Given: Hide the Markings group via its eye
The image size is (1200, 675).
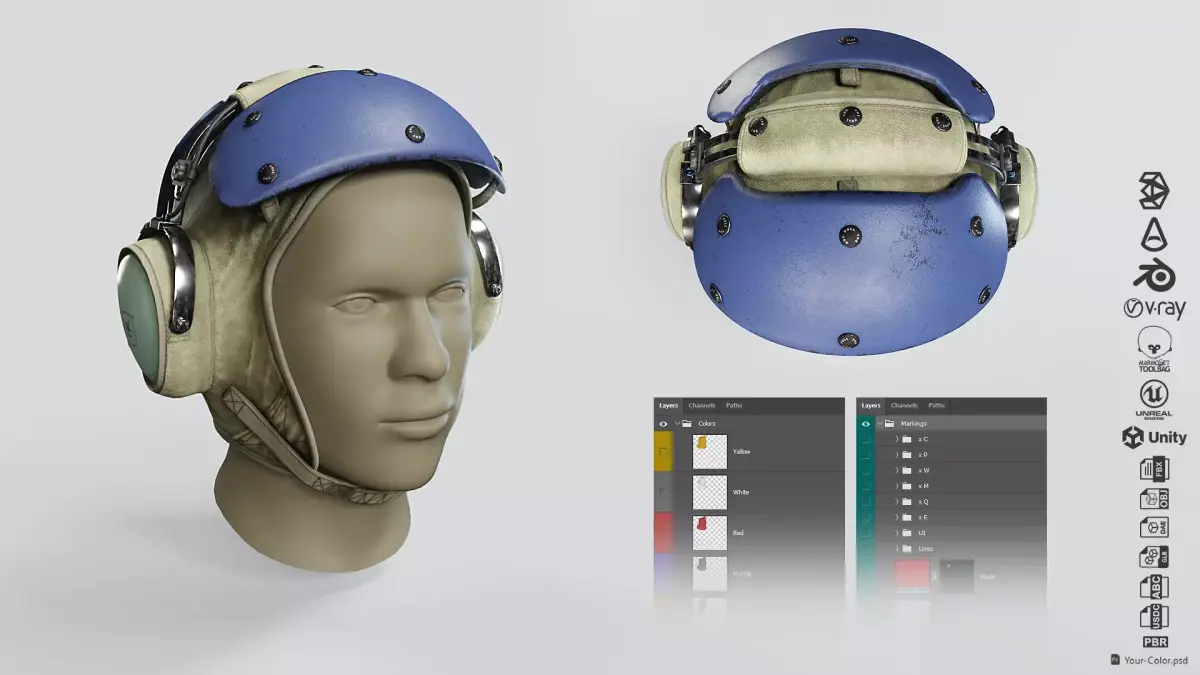Looking at the screenshot, I should pyautogui.click(x=866, y=424).
